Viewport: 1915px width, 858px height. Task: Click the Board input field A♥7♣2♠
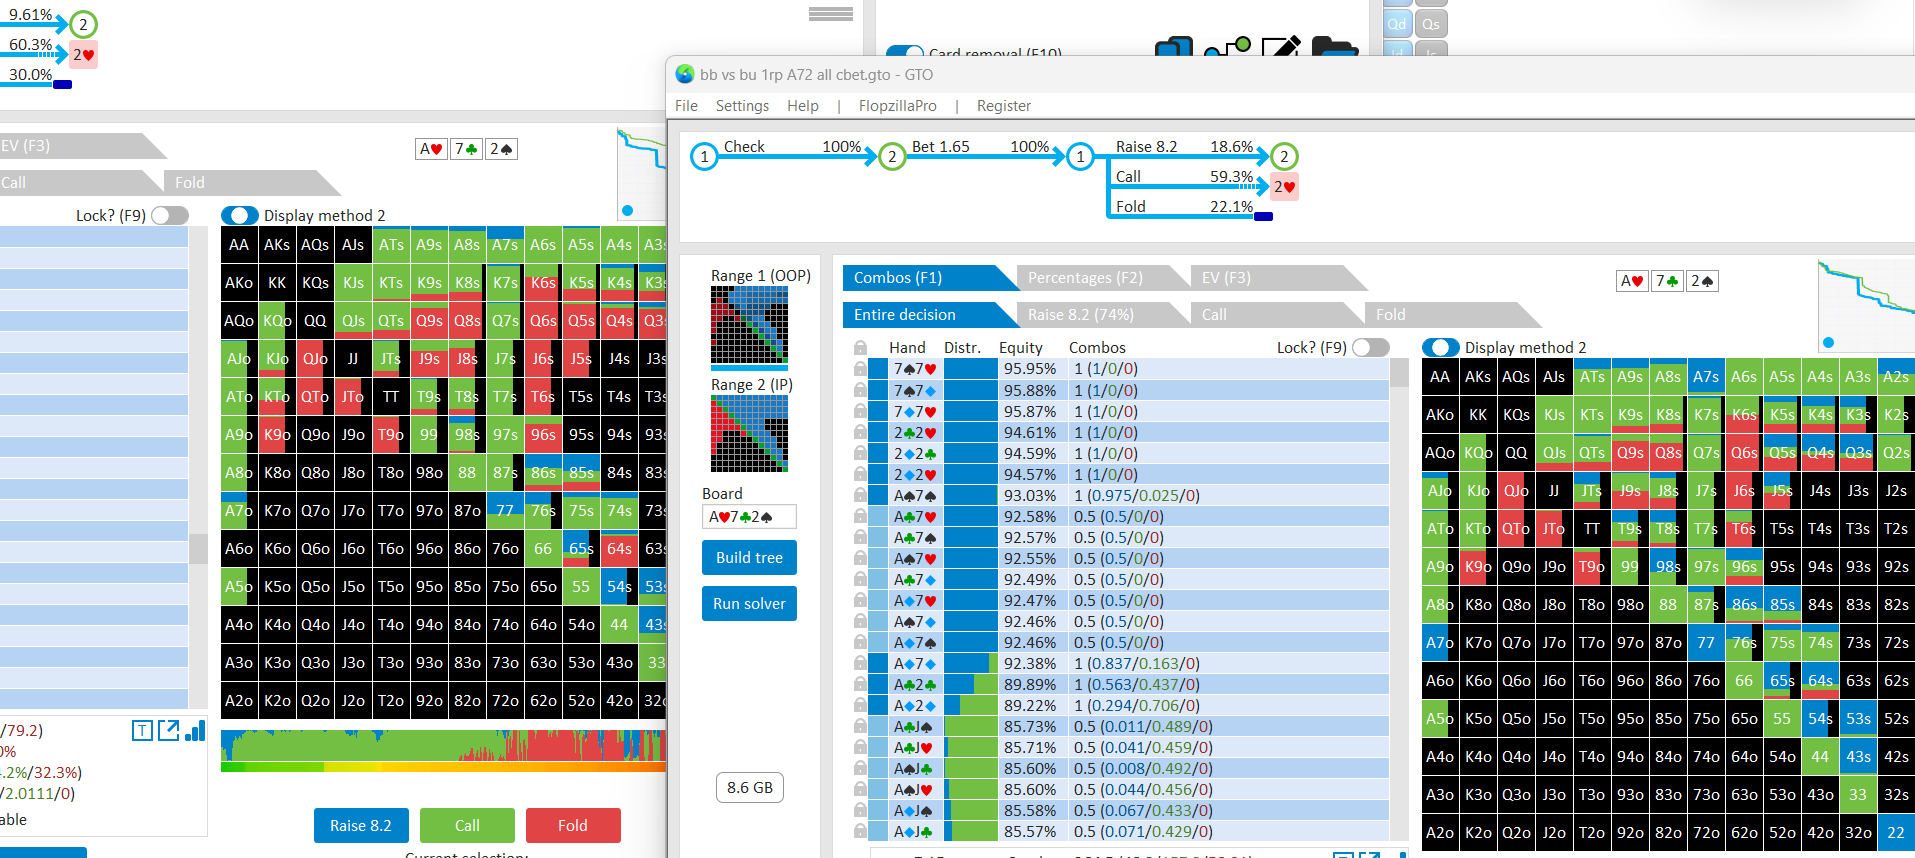[749, 517]
